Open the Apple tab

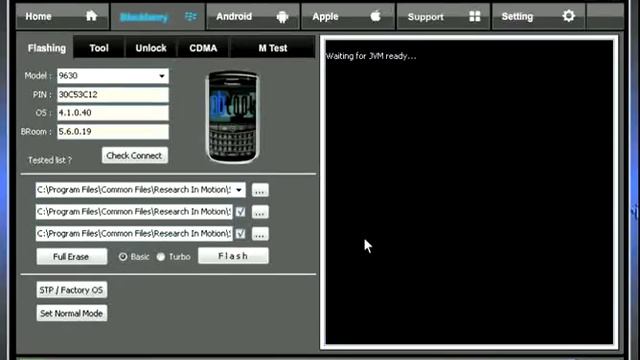pyautogui.click(x=348, y=16)
